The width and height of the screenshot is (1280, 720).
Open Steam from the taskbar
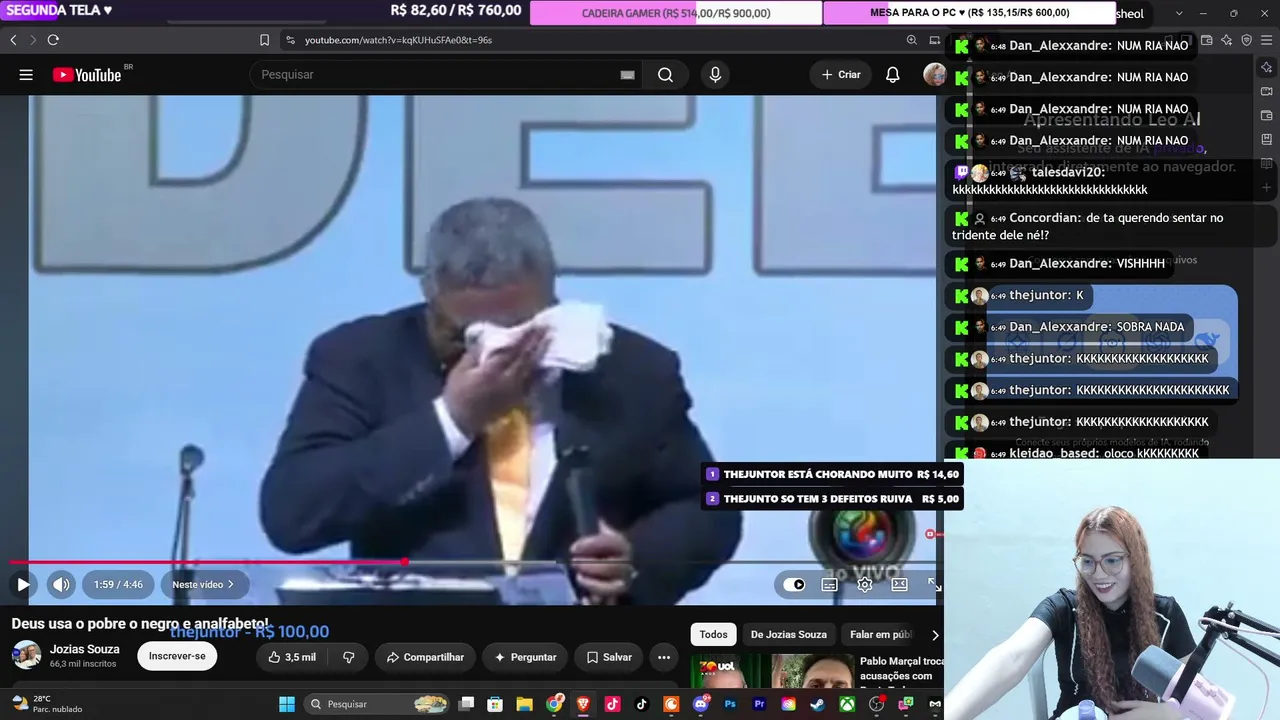click(x=818, y=704)
